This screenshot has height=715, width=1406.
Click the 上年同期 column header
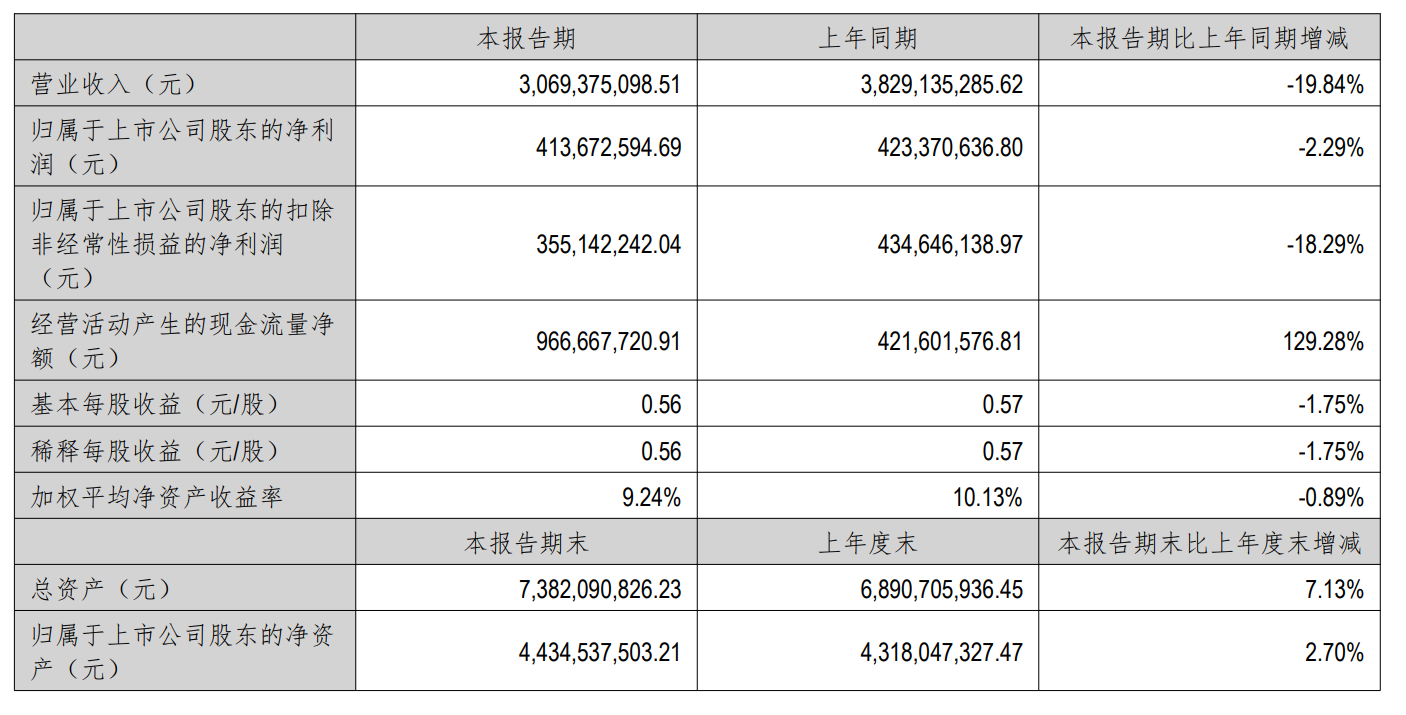point(867,39)
